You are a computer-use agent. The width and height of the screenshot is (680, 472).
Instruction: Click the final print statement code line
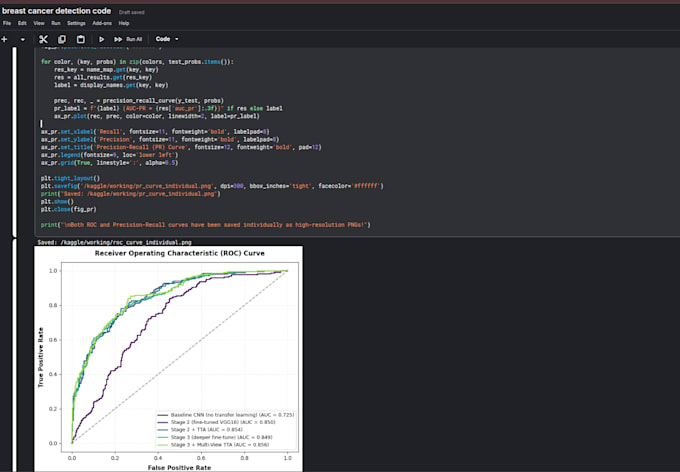(x=206, y=225)
